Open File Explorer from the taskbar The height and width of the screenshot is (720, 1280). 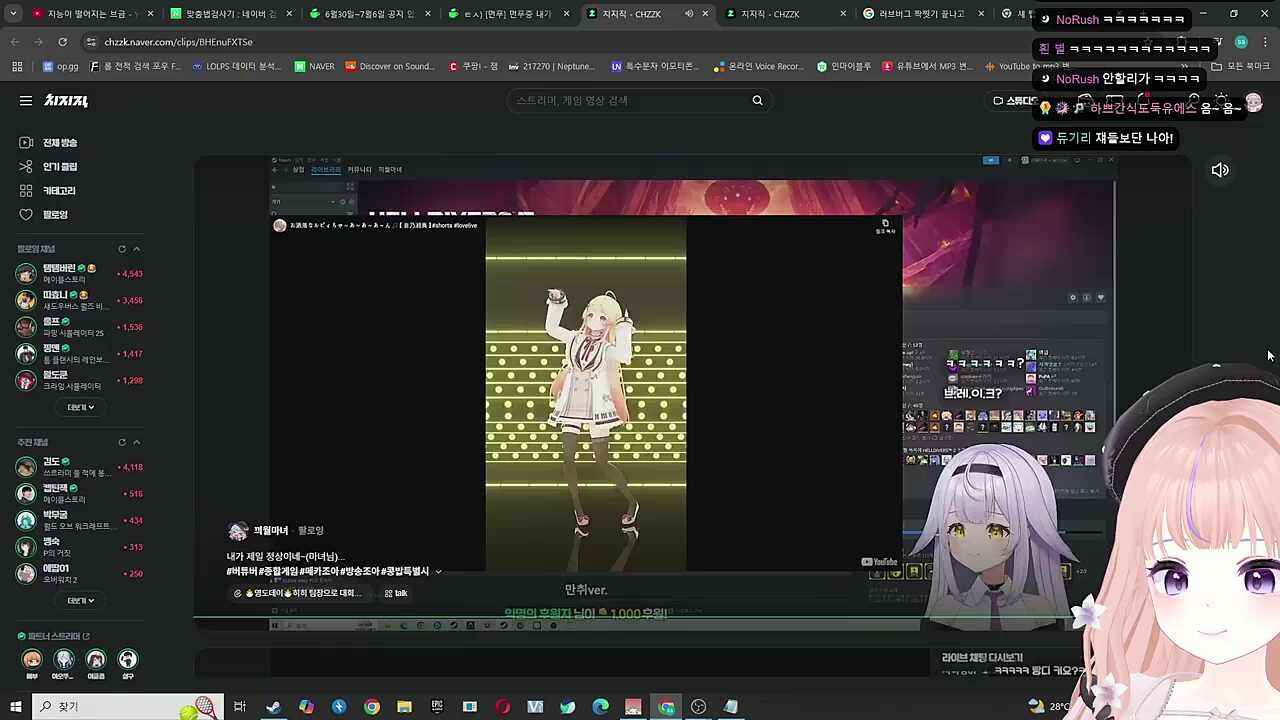404,707
